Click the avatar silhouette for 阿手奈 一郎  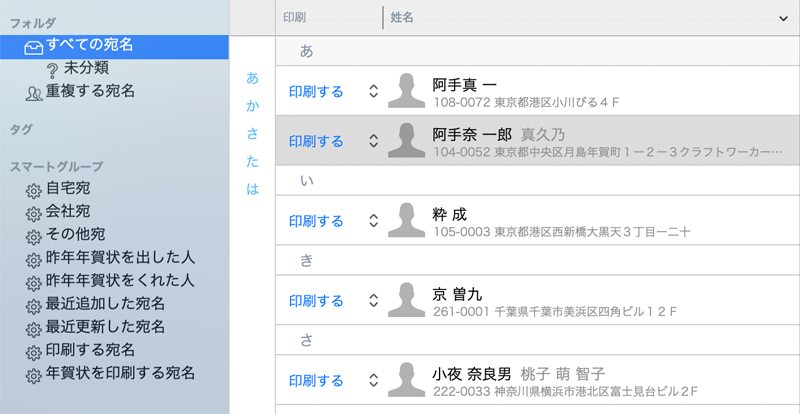click(x=406, y=140)
